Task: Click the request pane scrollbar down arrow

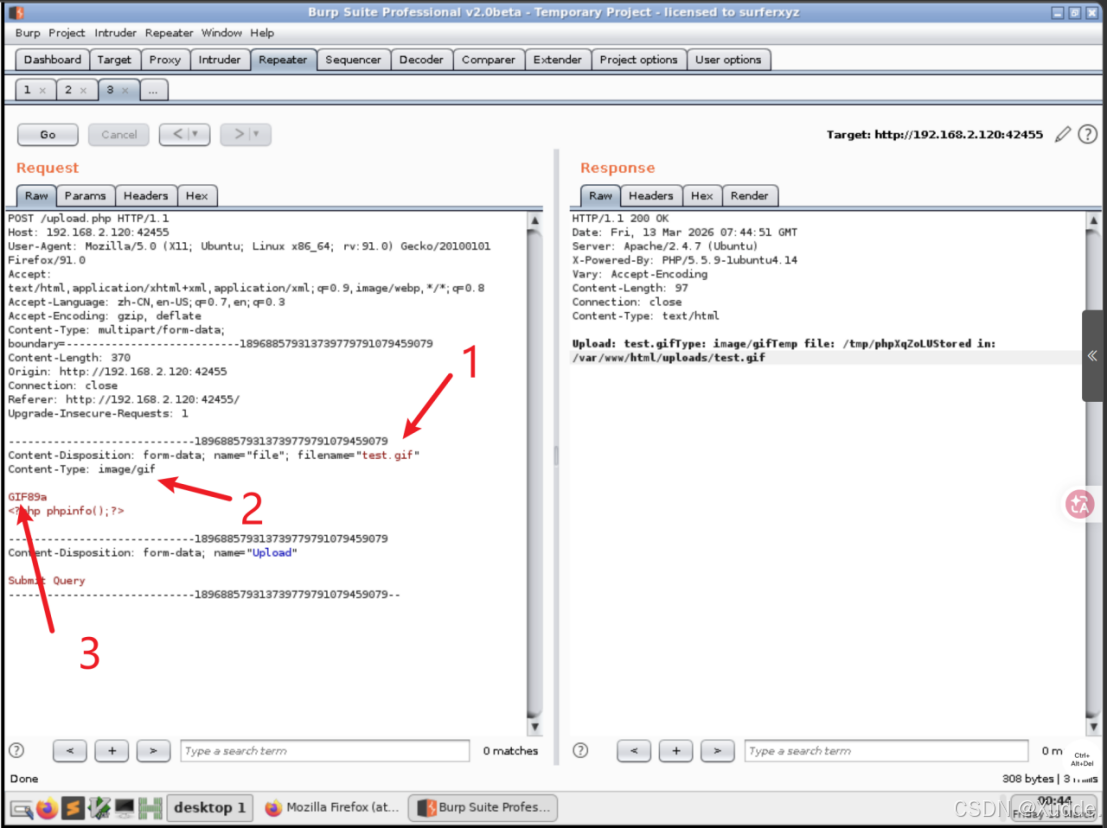Action: (x=534, y=727)
